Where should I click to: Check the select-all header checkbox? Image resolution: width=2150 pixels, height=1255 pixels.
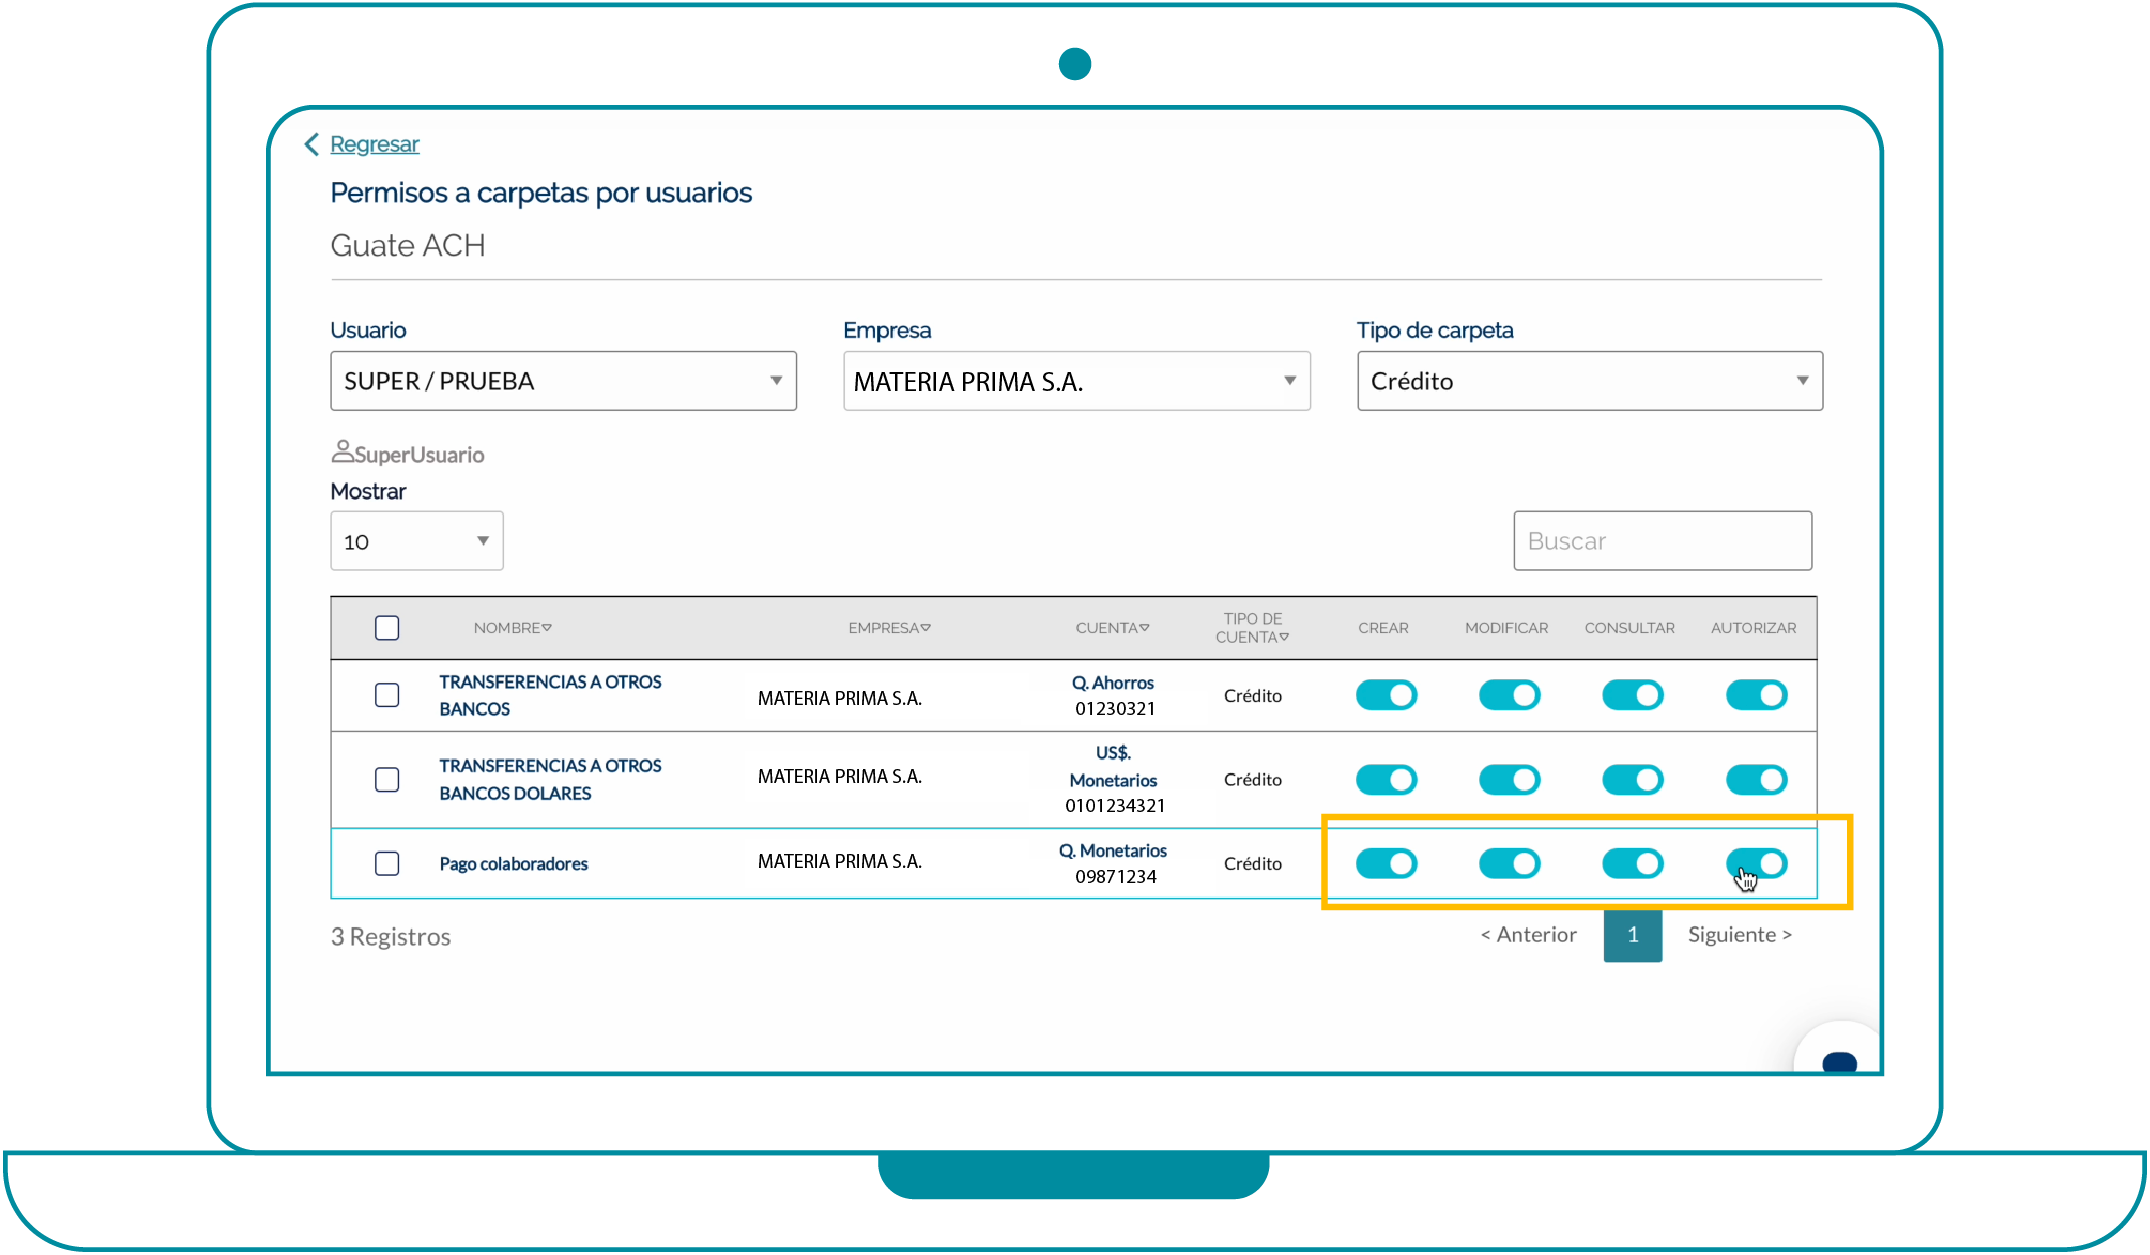(x=387, y=628)
